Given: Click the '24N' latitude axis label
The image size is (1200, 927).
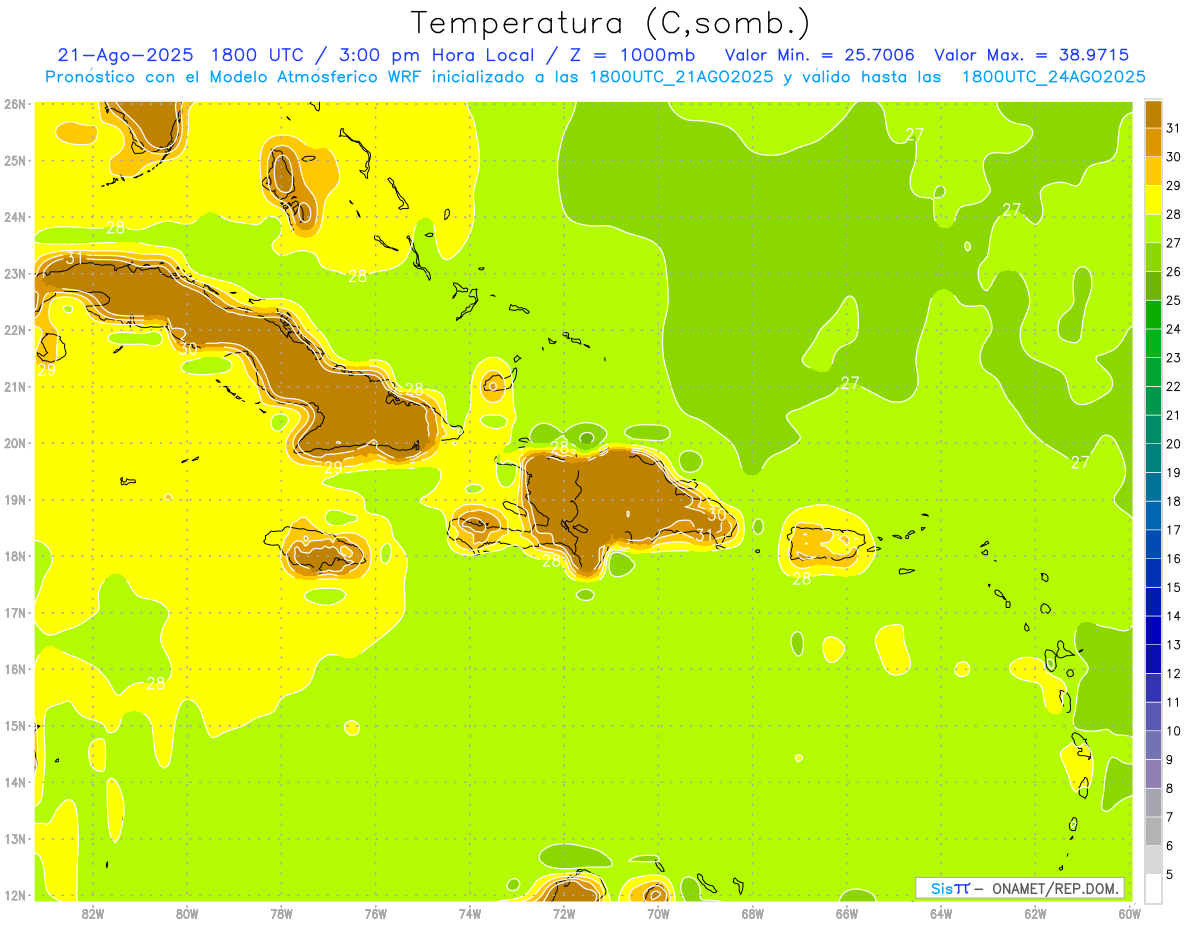Looking at the screenshot, I should pyautogui.click(x=15, y=216).
